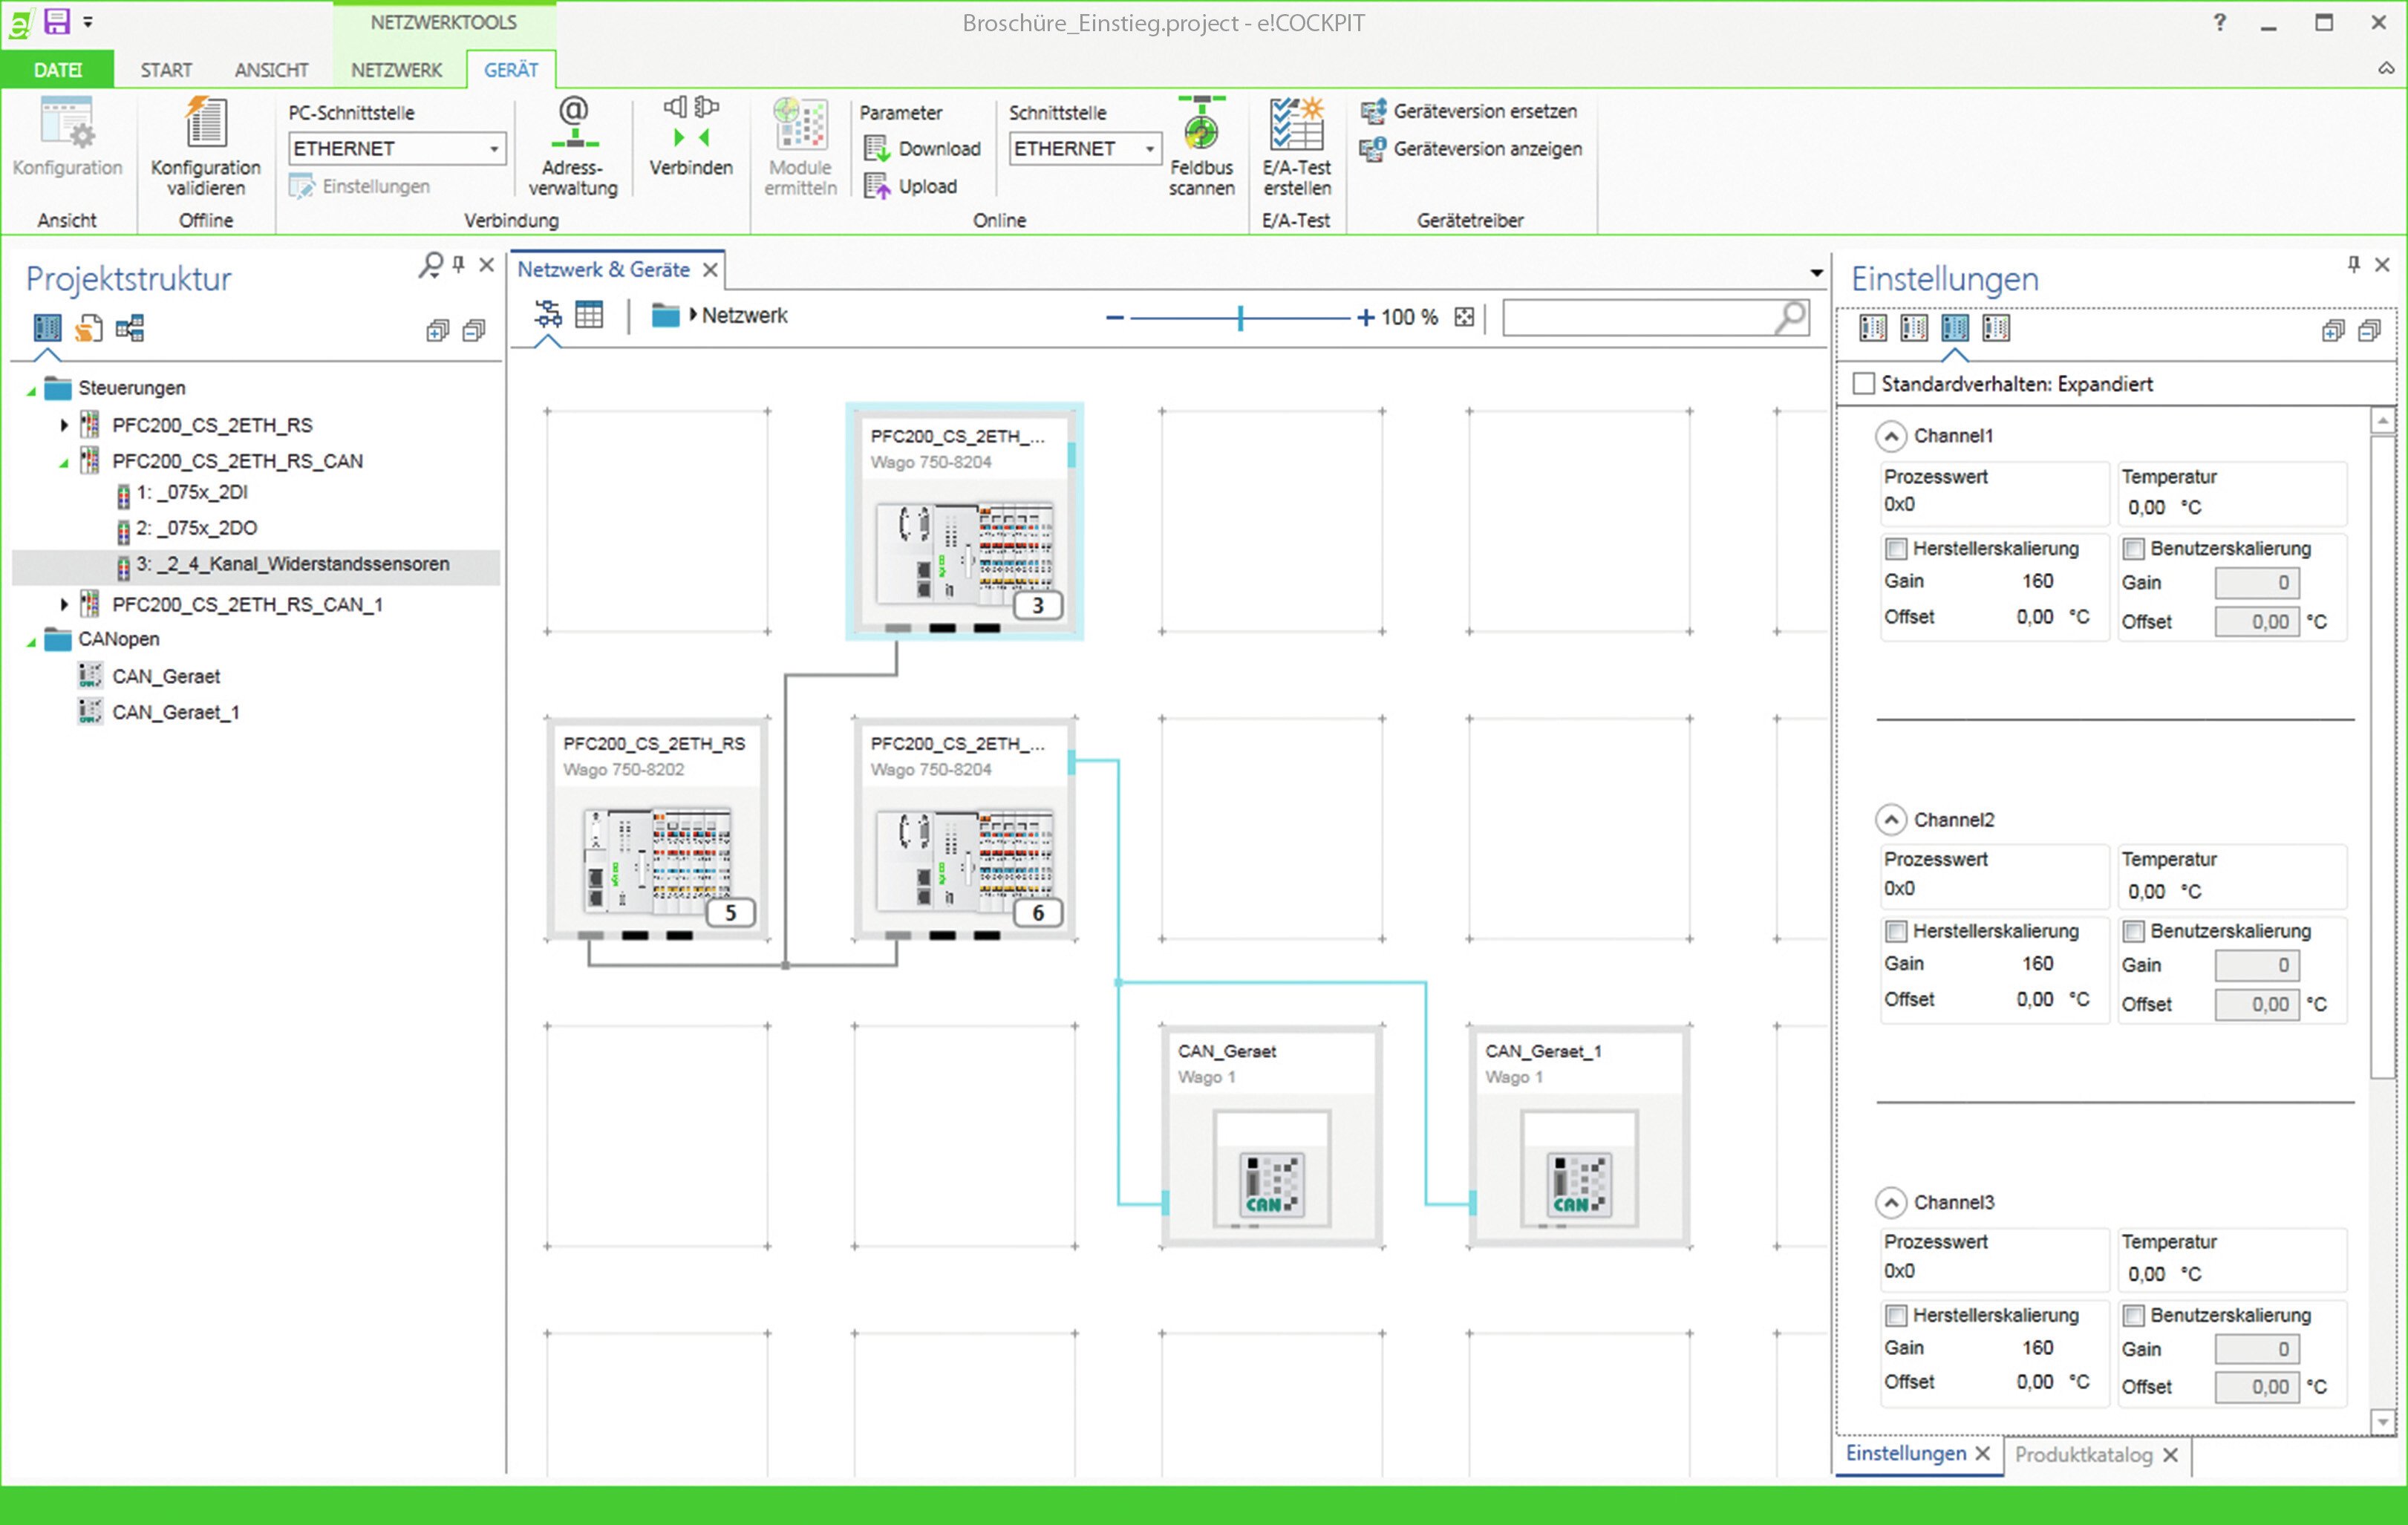Viewport: 2408px width, 1525px height.
Task: Open tab list dropdown arrow in editor area
Action: 1816,272
